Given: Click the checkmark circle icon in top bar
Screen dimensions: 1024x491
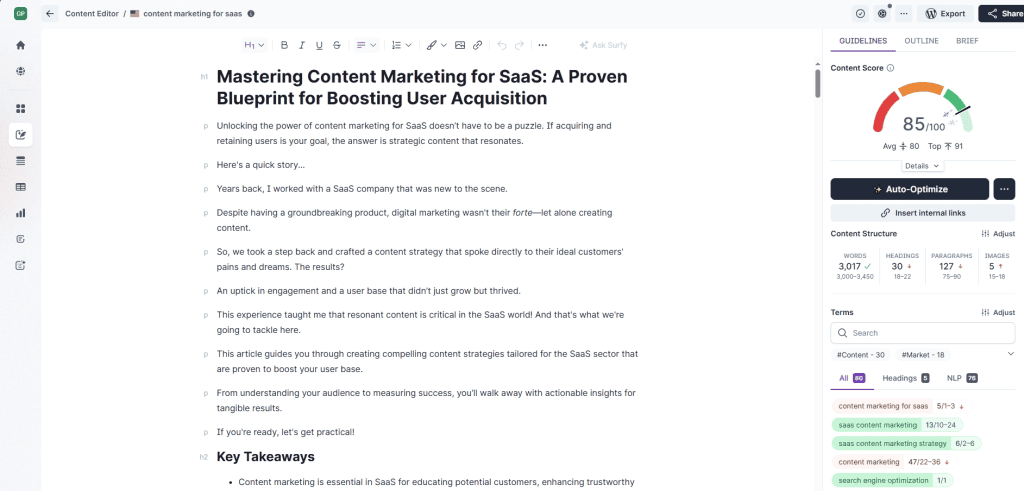Looking at the screenshot, I should tap(861, 13).
